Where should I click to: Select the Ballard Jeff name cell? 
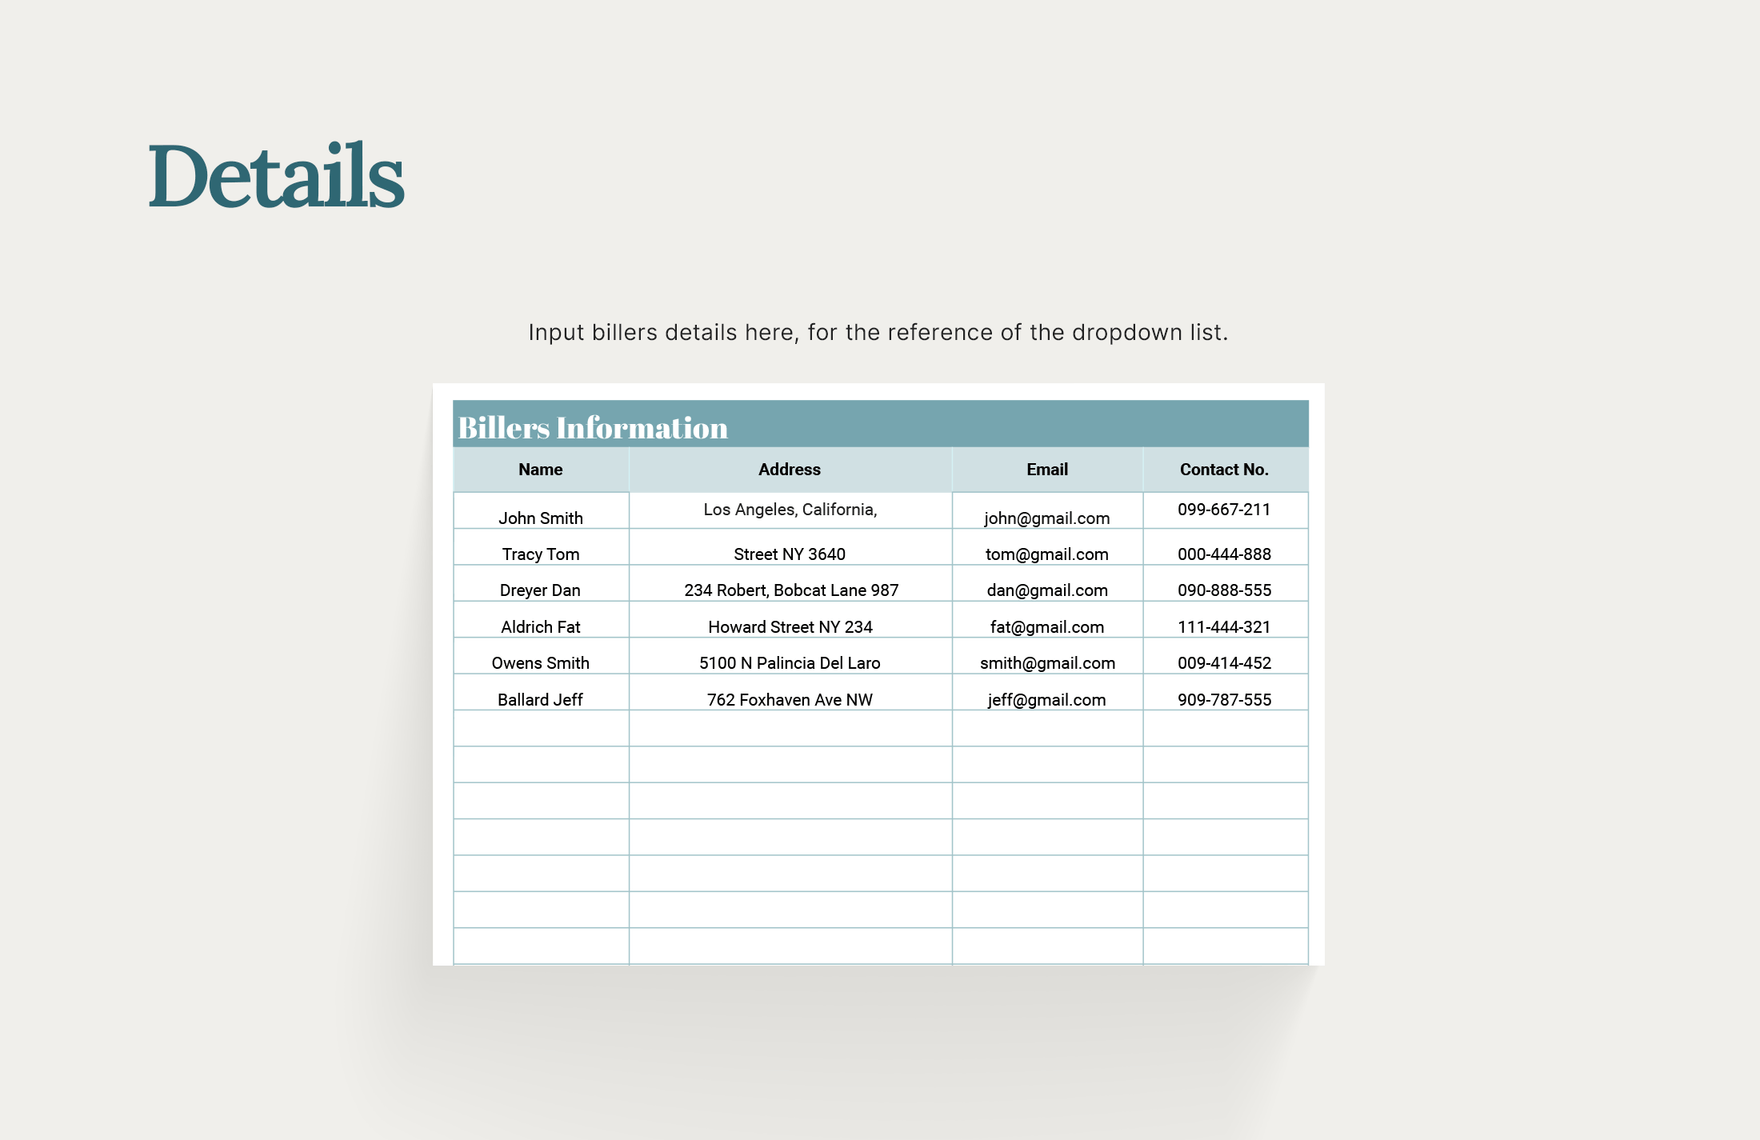(x=541, y=692)
